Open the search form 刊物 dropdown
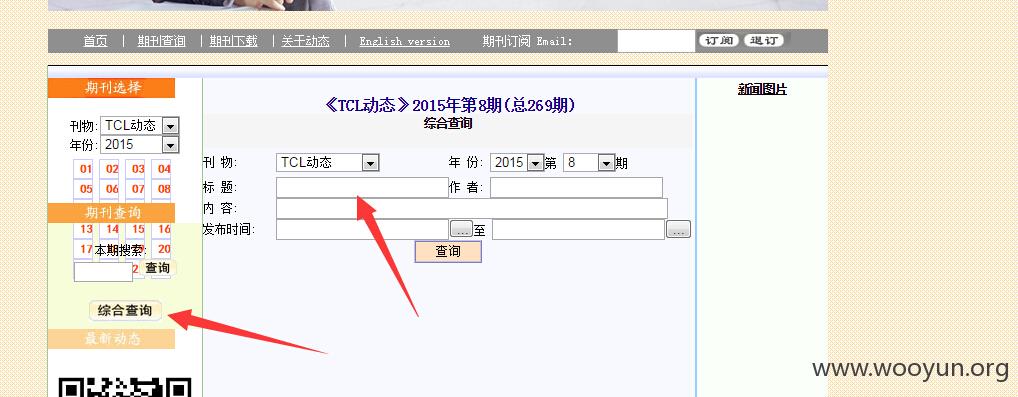This screenshot has height=397, width=1018. [x=328, y=162]
